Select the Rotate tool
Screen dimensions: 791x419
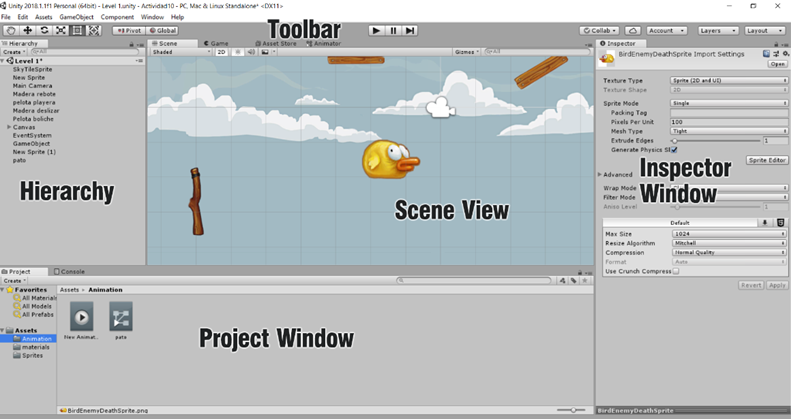(x=44, y=31)
